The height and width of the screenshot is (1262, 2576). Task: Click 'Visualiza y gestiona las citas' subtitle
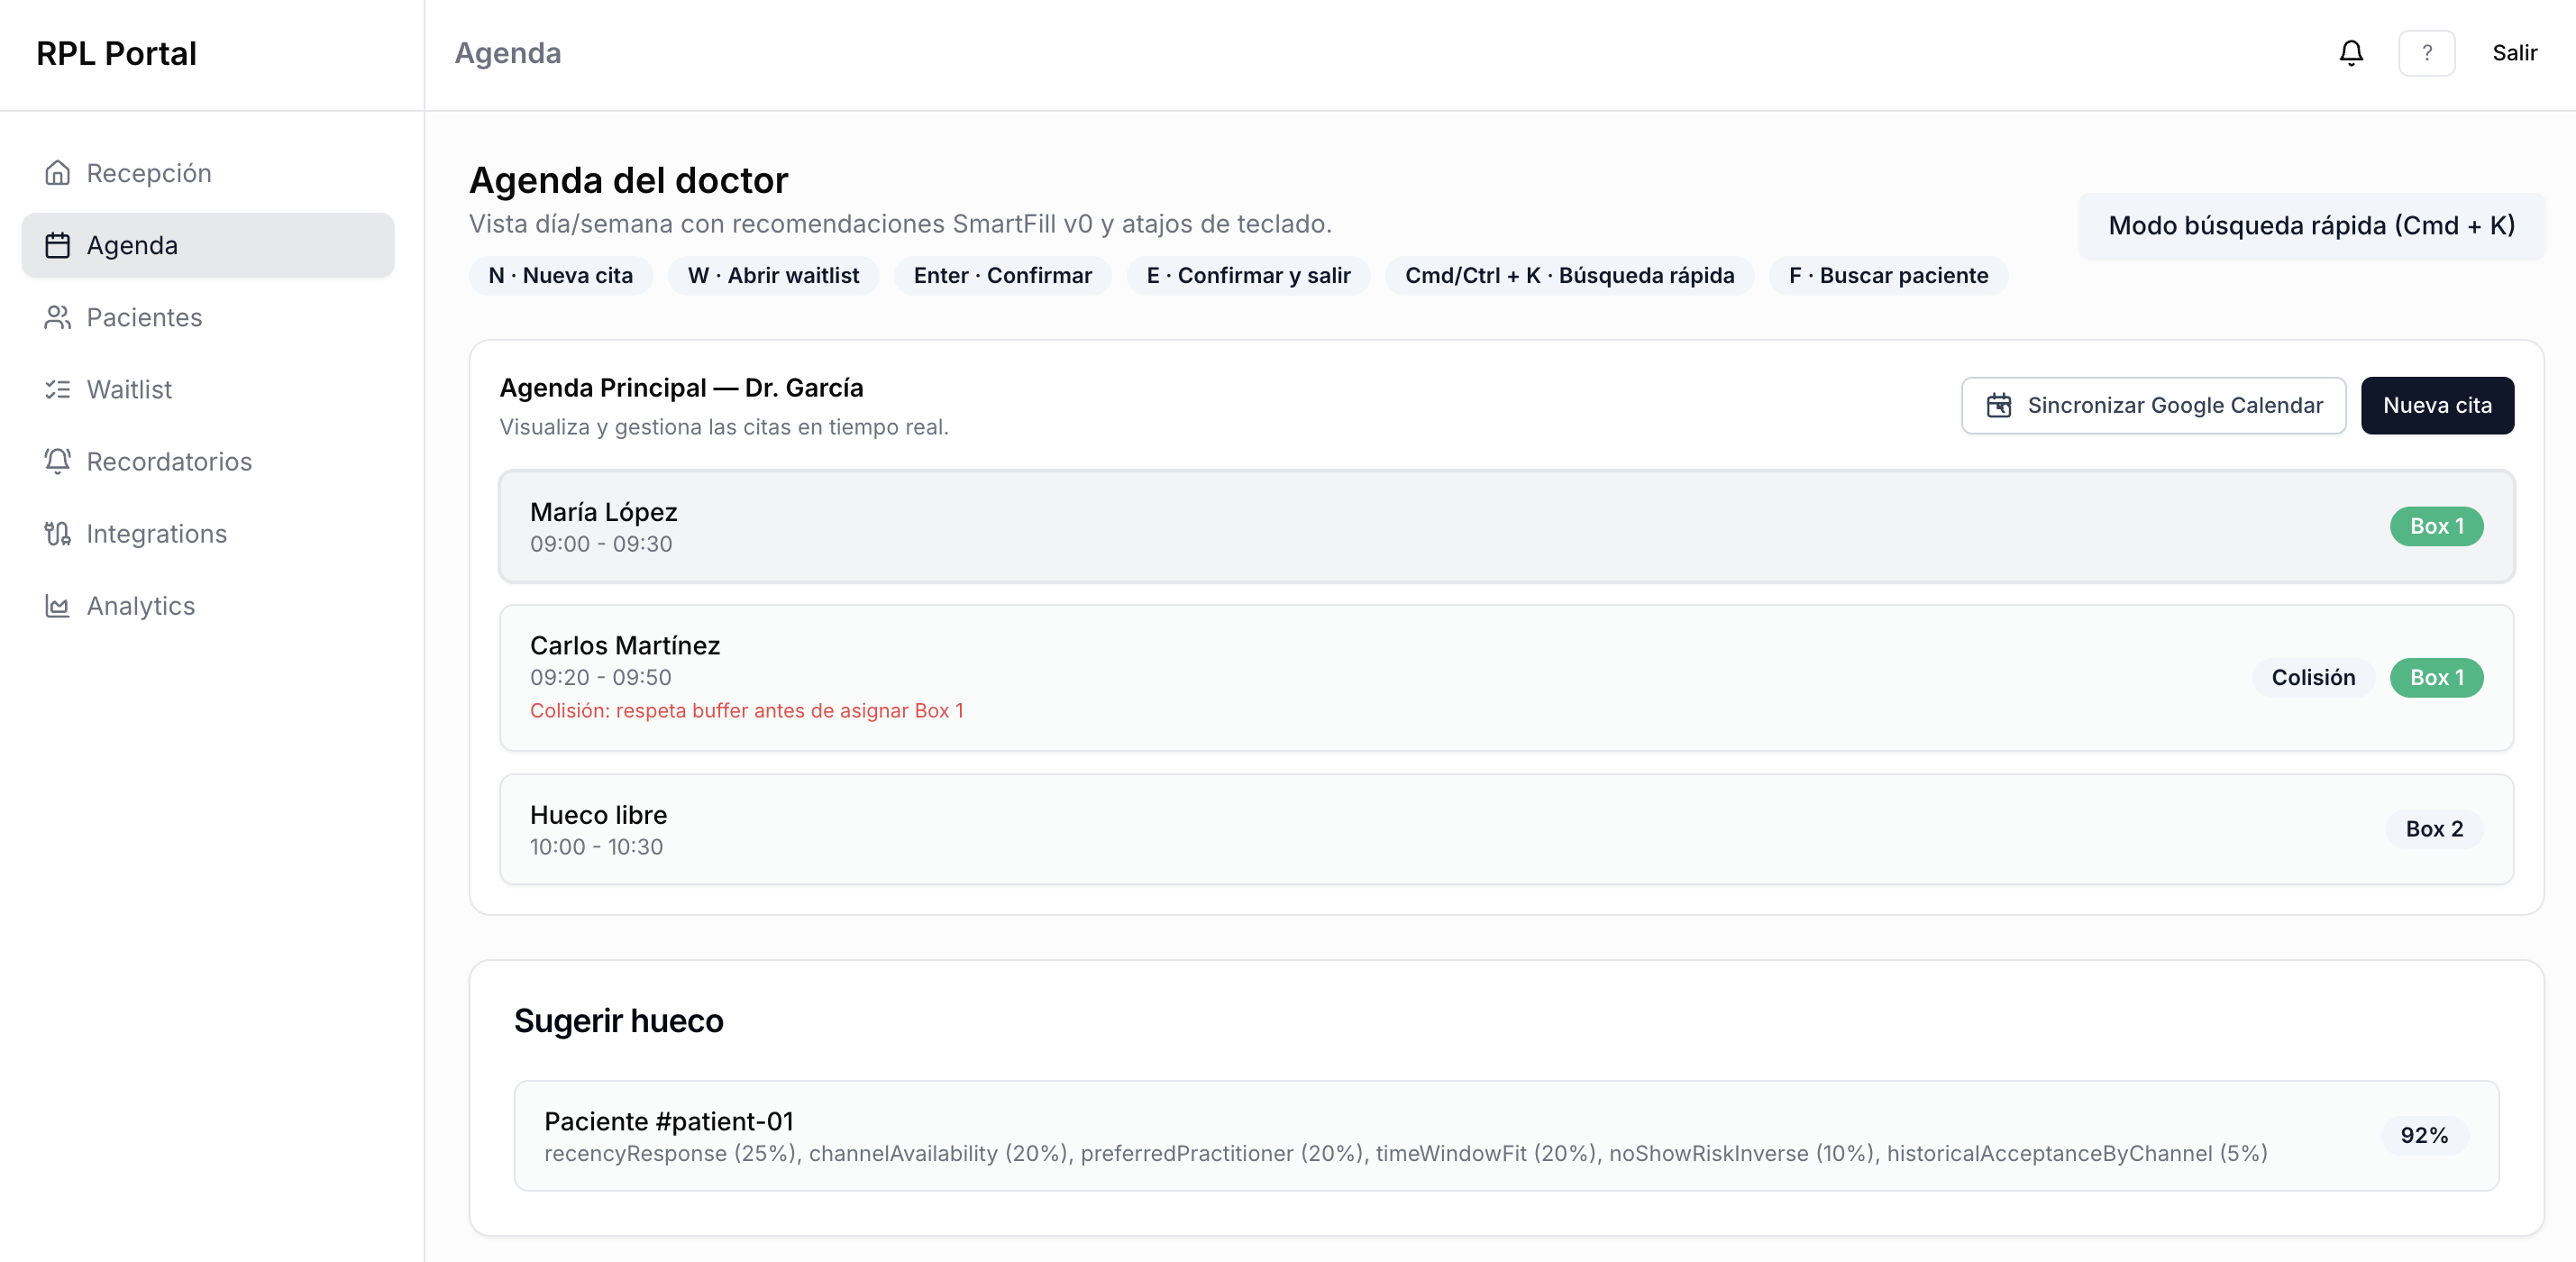tap(724, 427)
